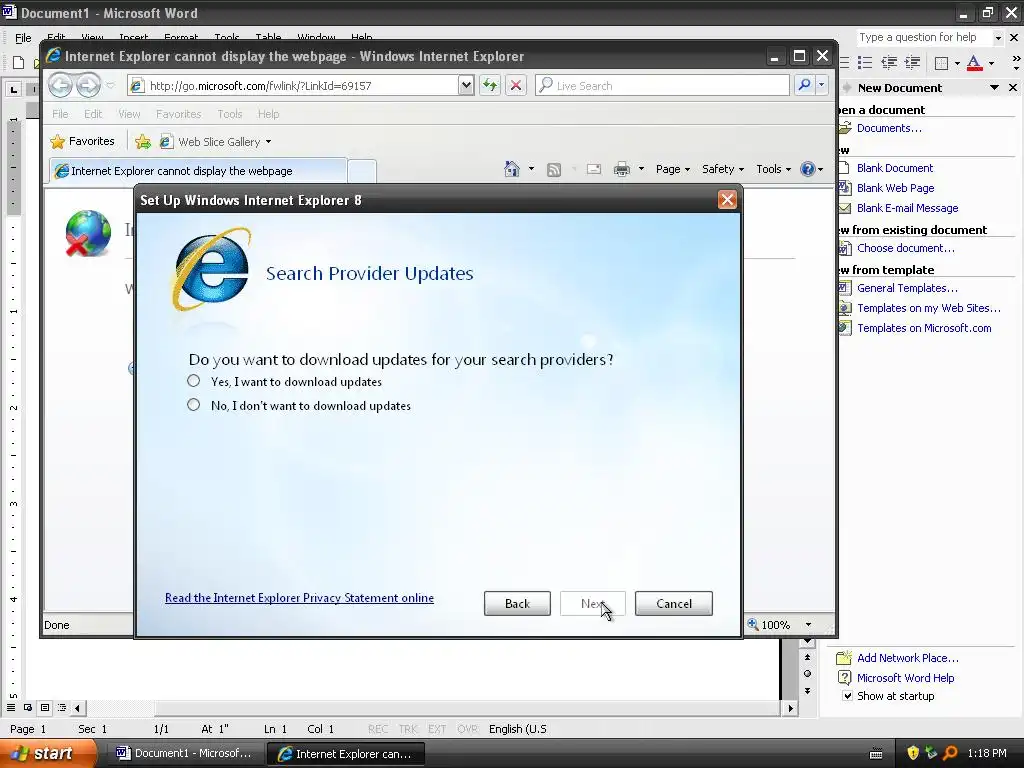Click Select Browse Object circle button
Image resolution: width=1024 pixels, height=768 pixels.
click(x=808, y=674)
